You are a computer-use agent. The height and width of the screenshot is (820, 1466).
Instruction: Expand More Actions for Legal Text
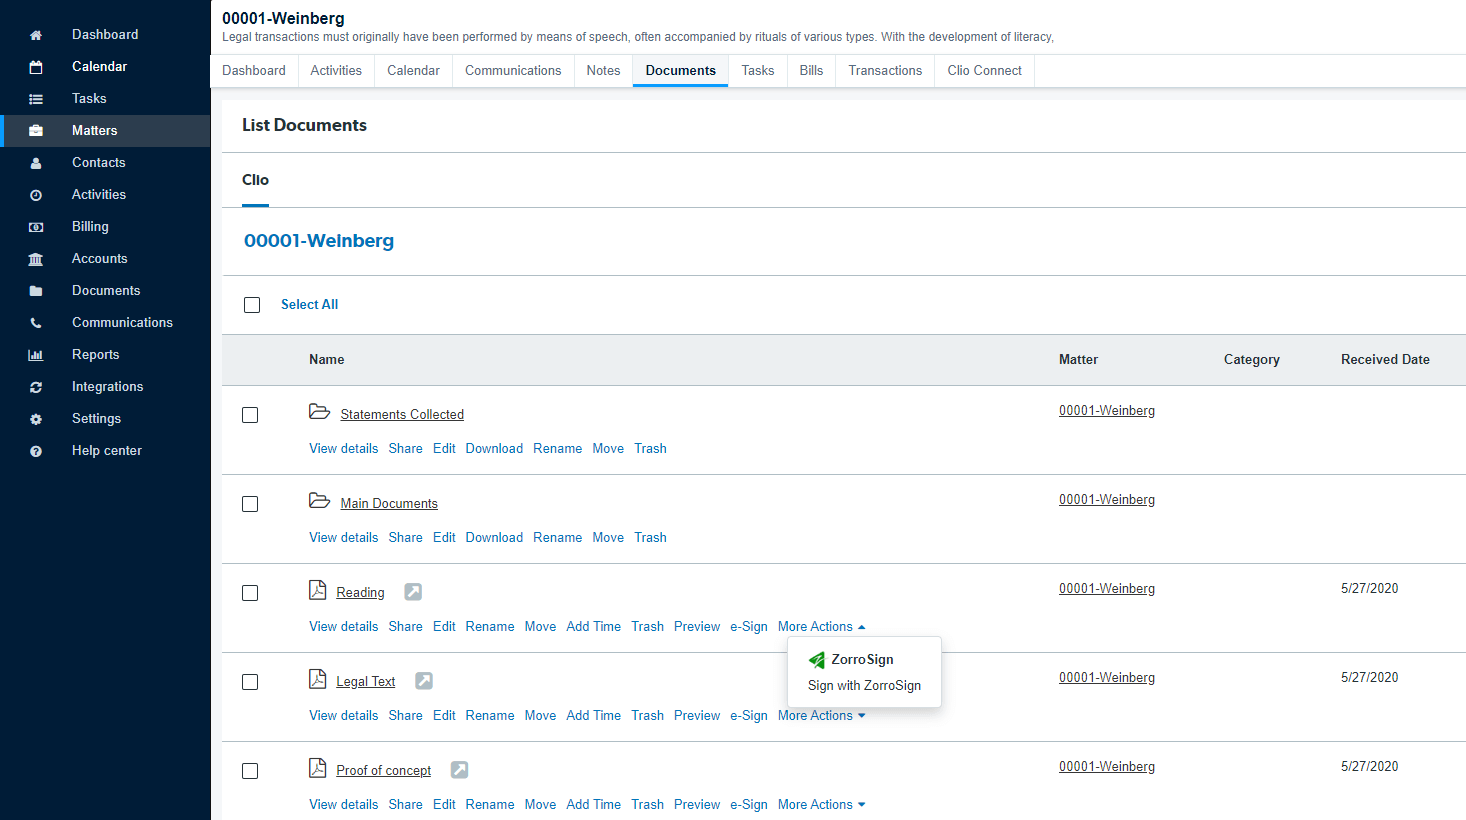point(821,716)
